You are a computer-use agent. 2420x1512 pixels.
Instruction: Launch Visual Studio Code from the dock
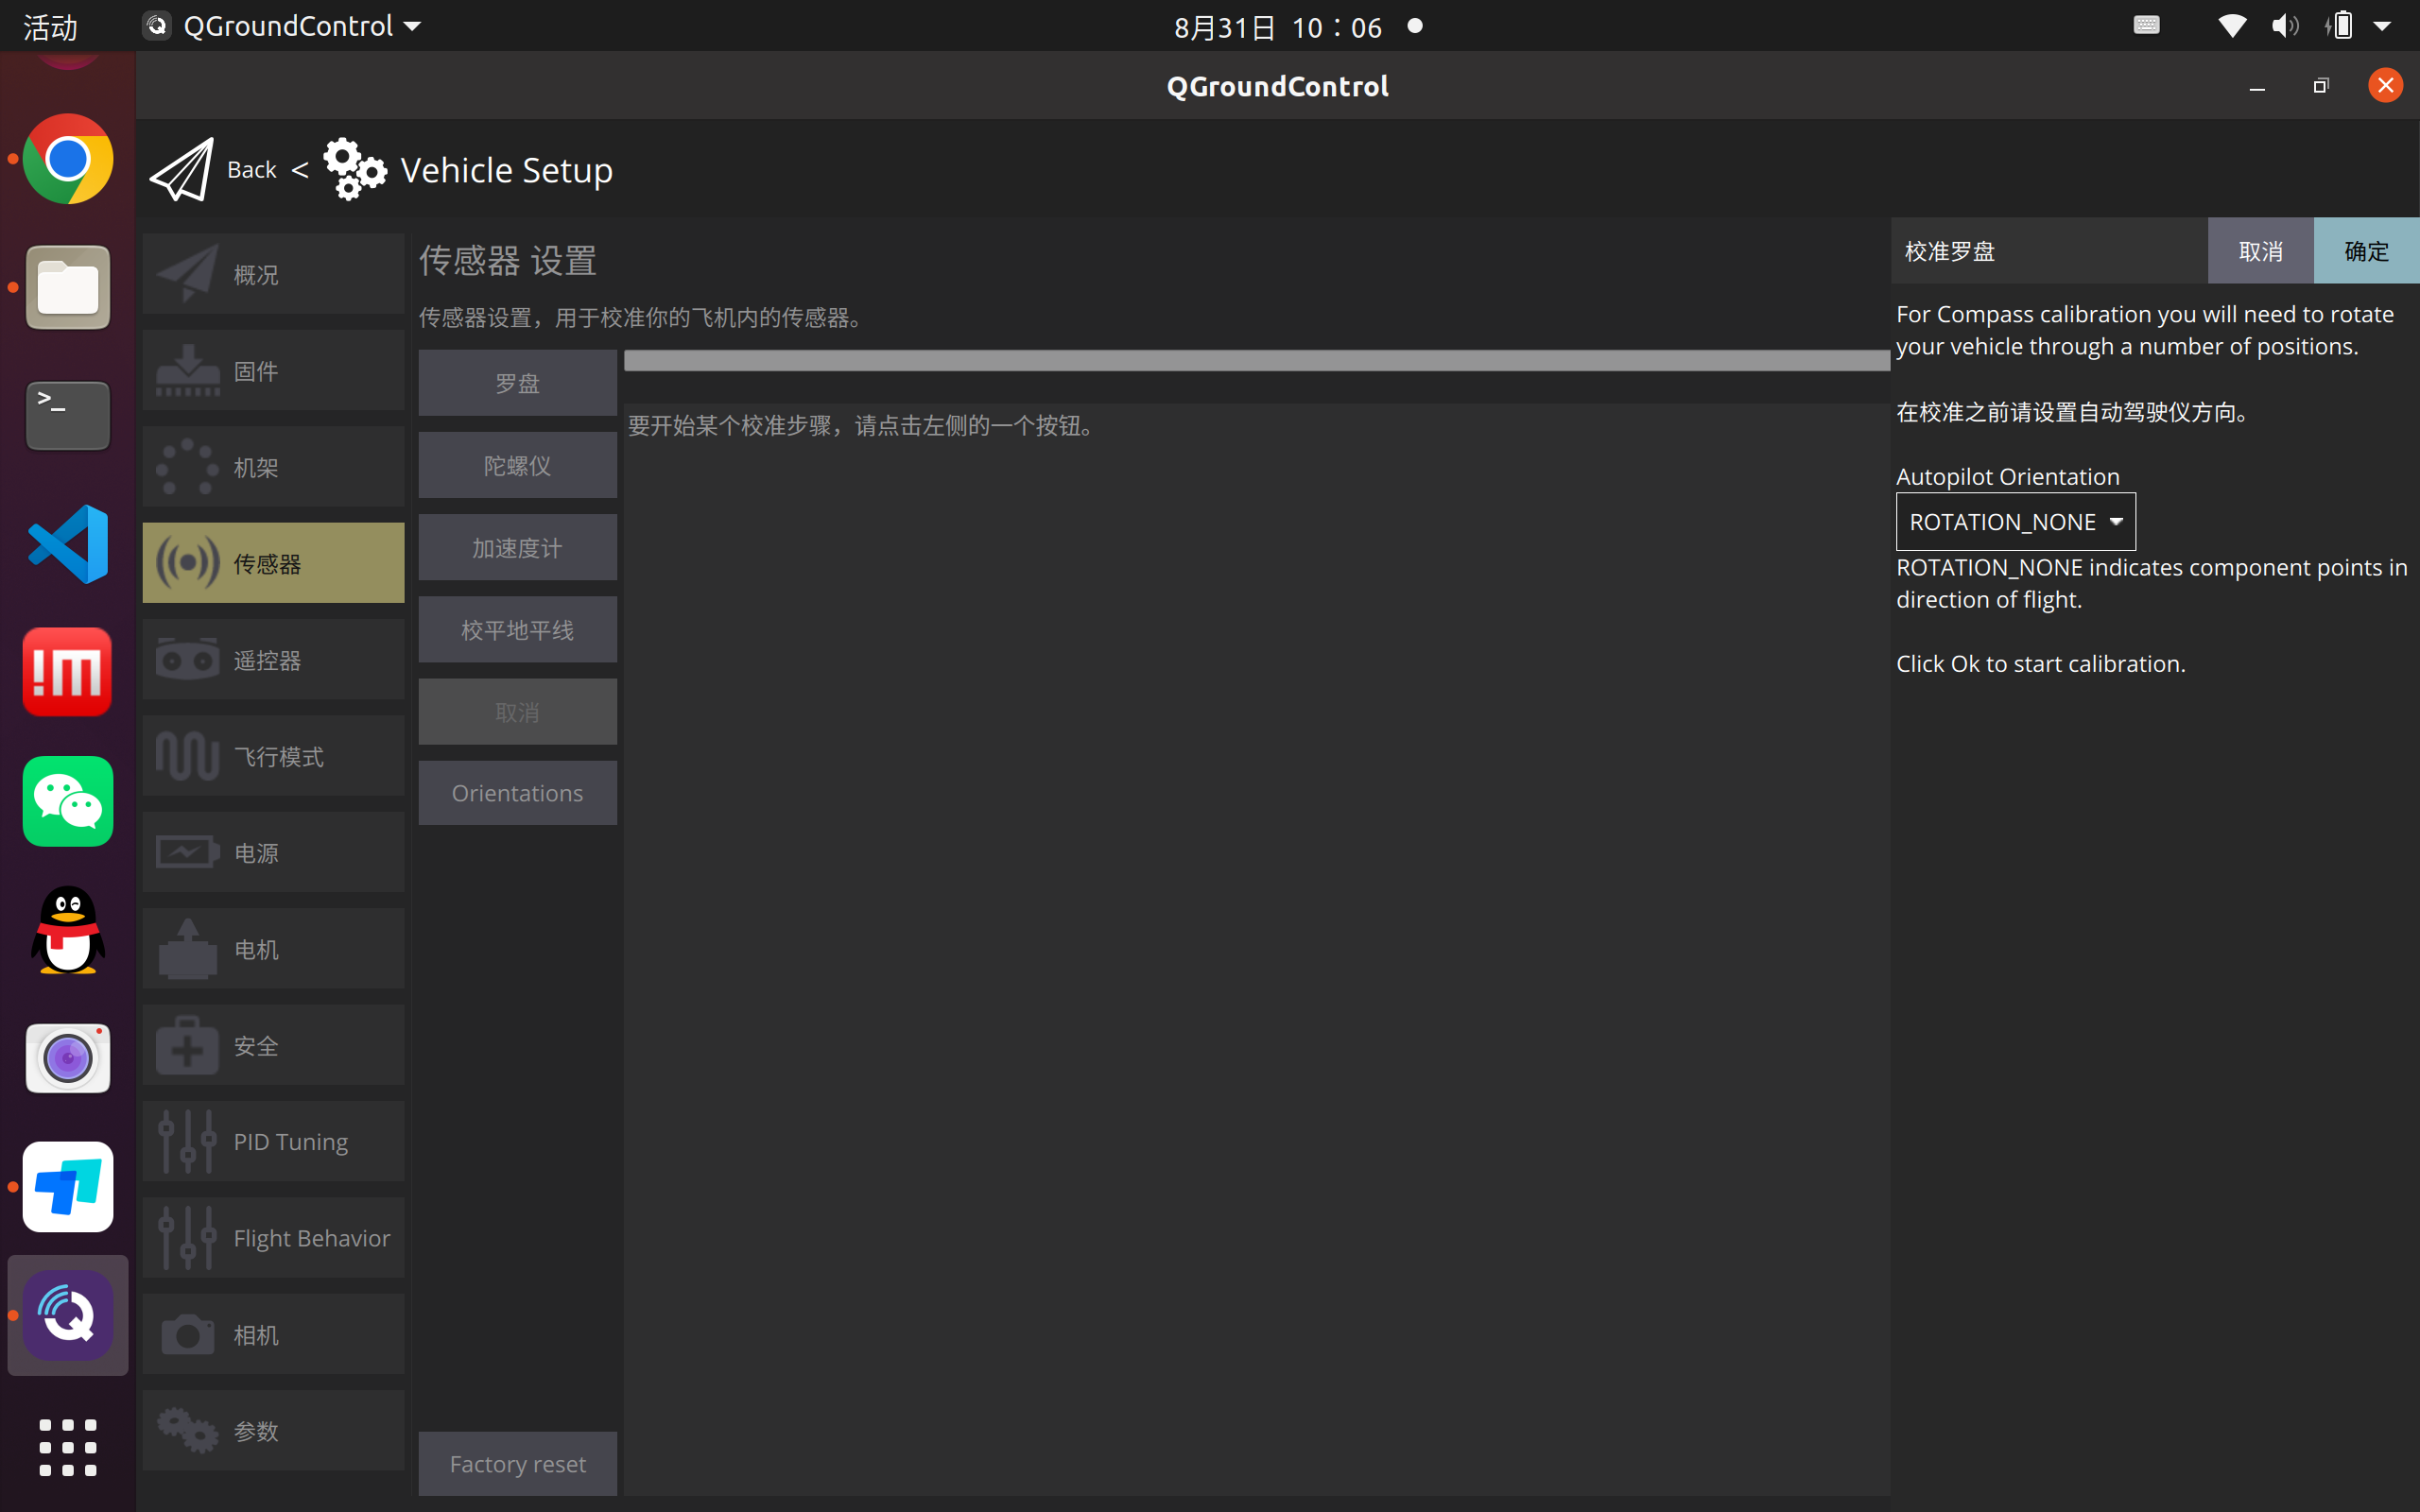coord(68,544)
